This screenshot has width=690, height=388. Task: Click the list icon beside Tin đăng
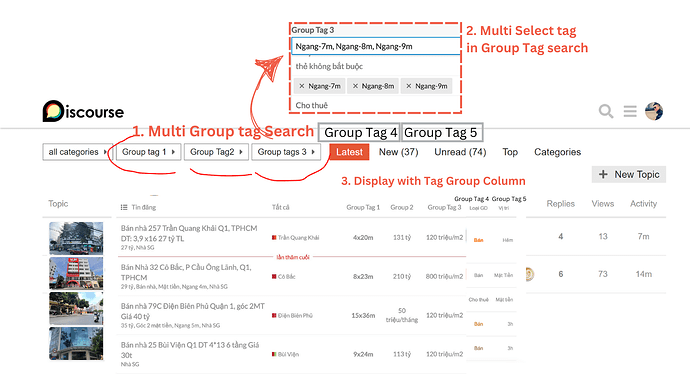(x=124, y=207)
